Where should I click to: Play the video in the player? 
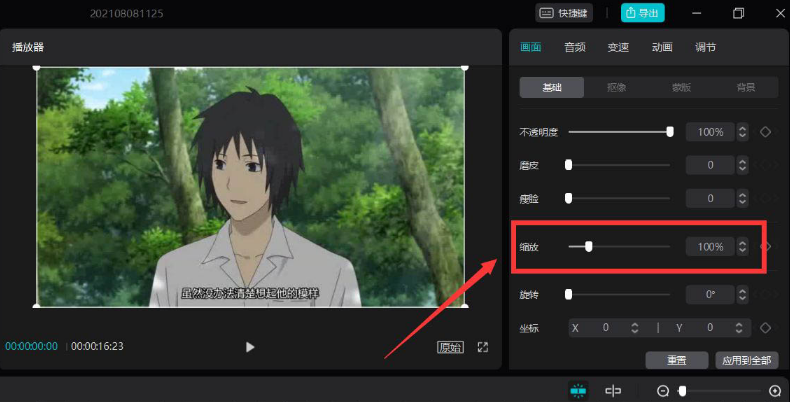pos(250,347)
